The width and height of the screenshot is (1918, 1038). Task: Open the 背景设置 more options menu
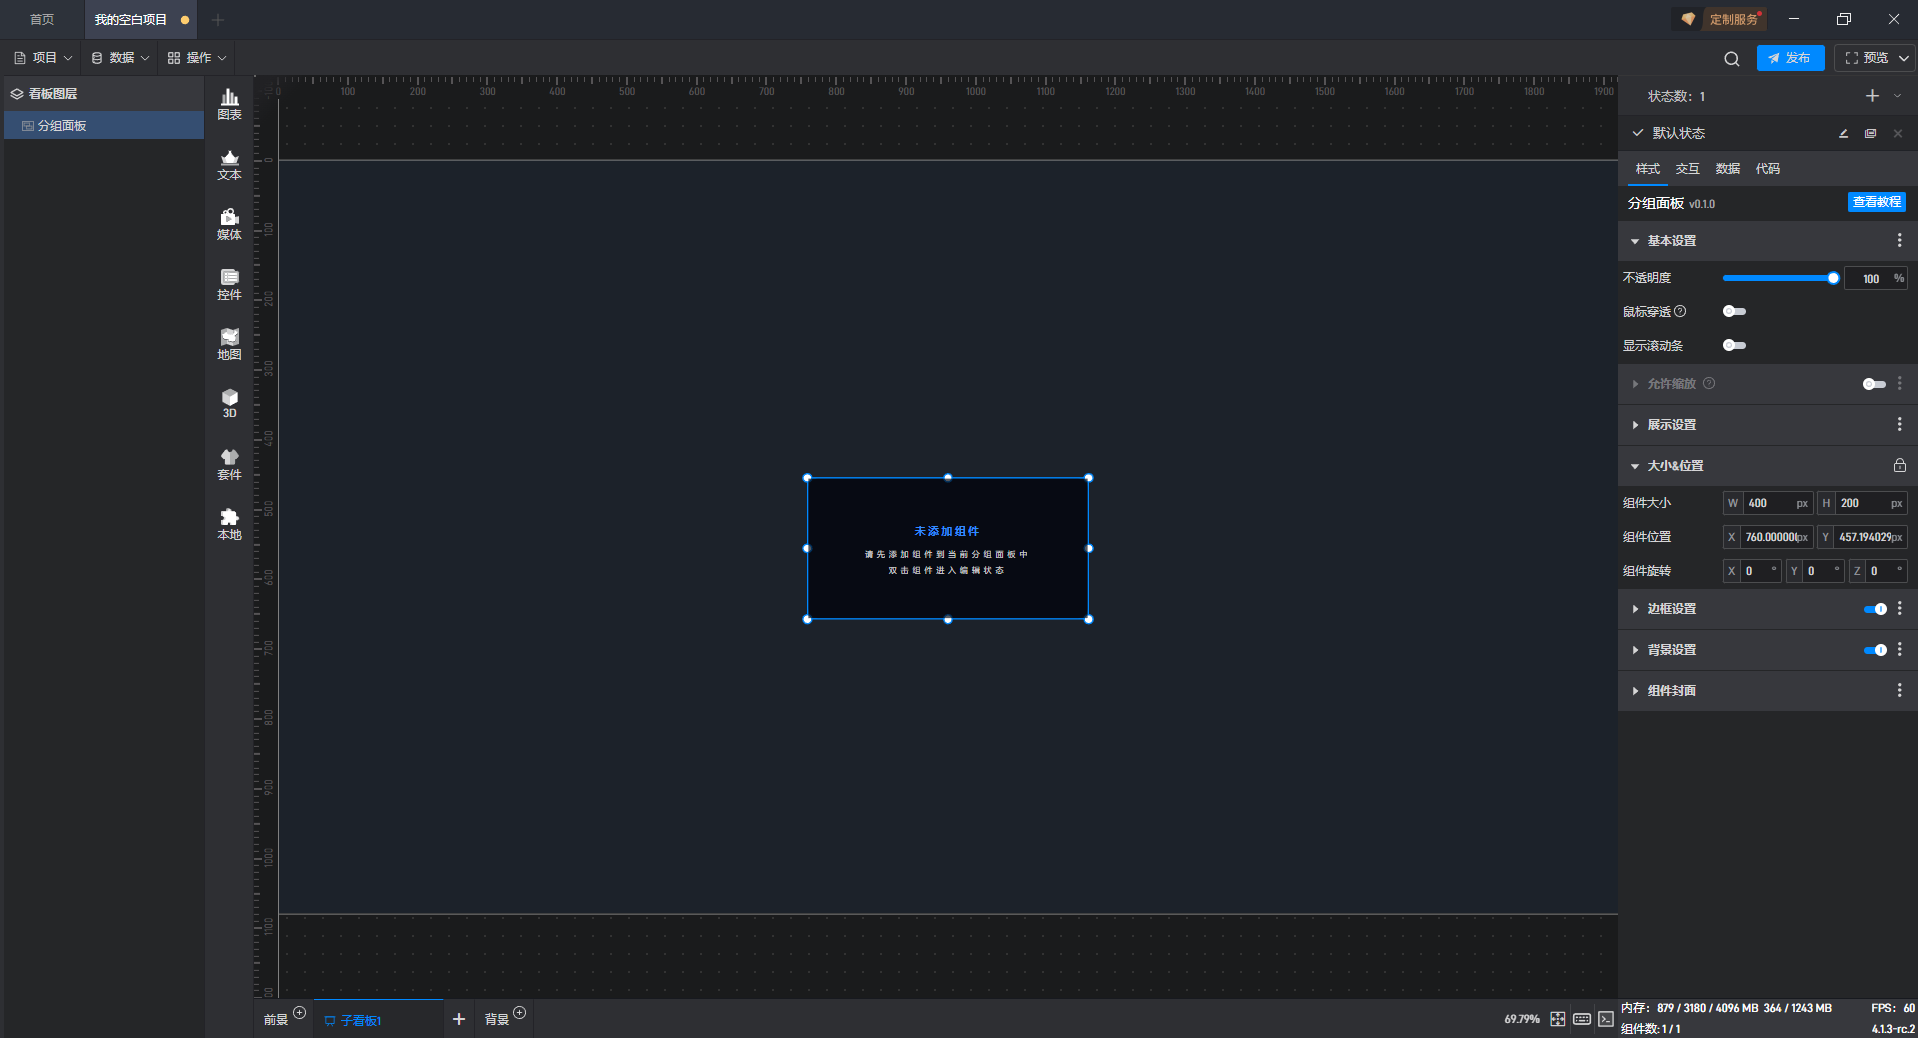point(1899,649)
